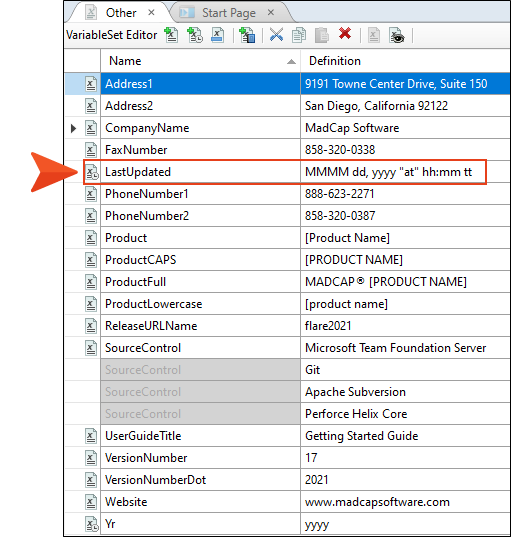Select the Other tab
511x537 pixels.
[121, 13]
